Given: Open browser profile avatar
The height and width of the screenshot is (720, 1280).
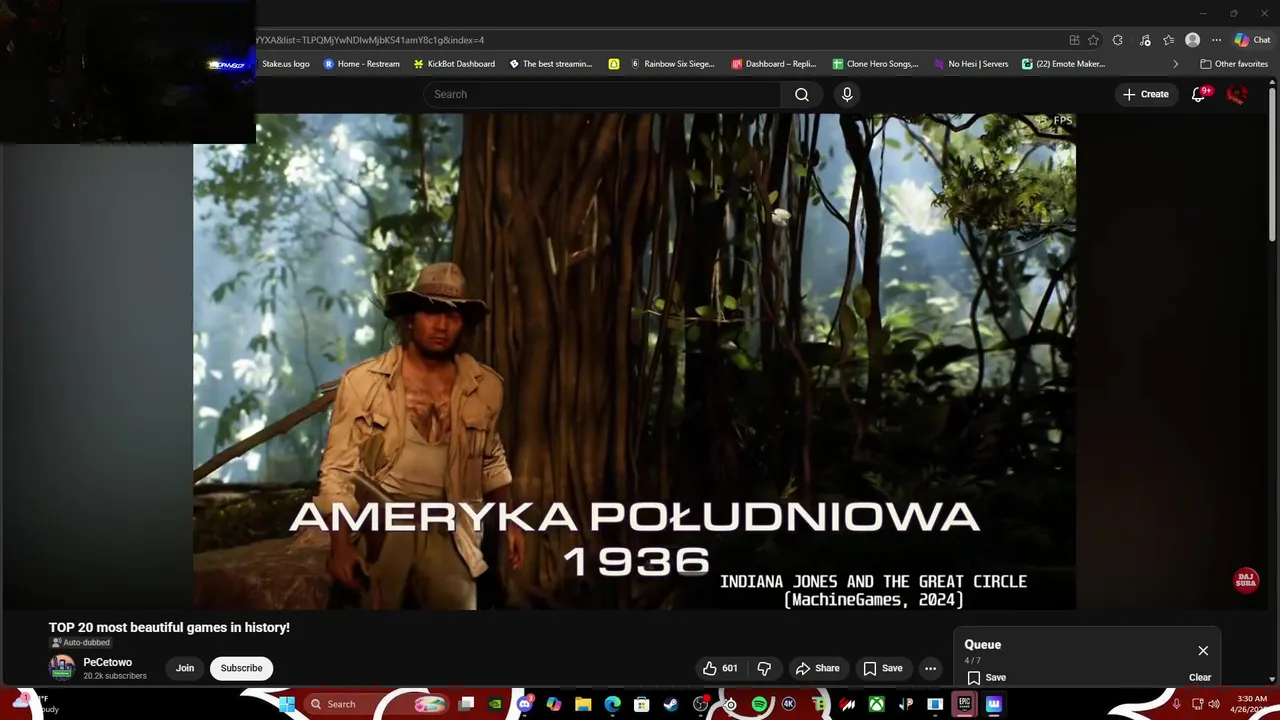Looking at the screenshot, I should pos(1192,40).
